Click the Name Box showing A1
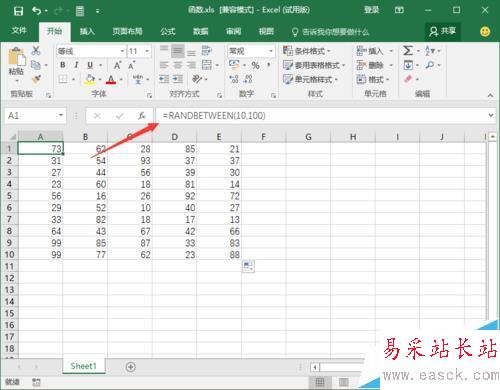This screenshot has height=390, width=500. (x=35, y=116)
